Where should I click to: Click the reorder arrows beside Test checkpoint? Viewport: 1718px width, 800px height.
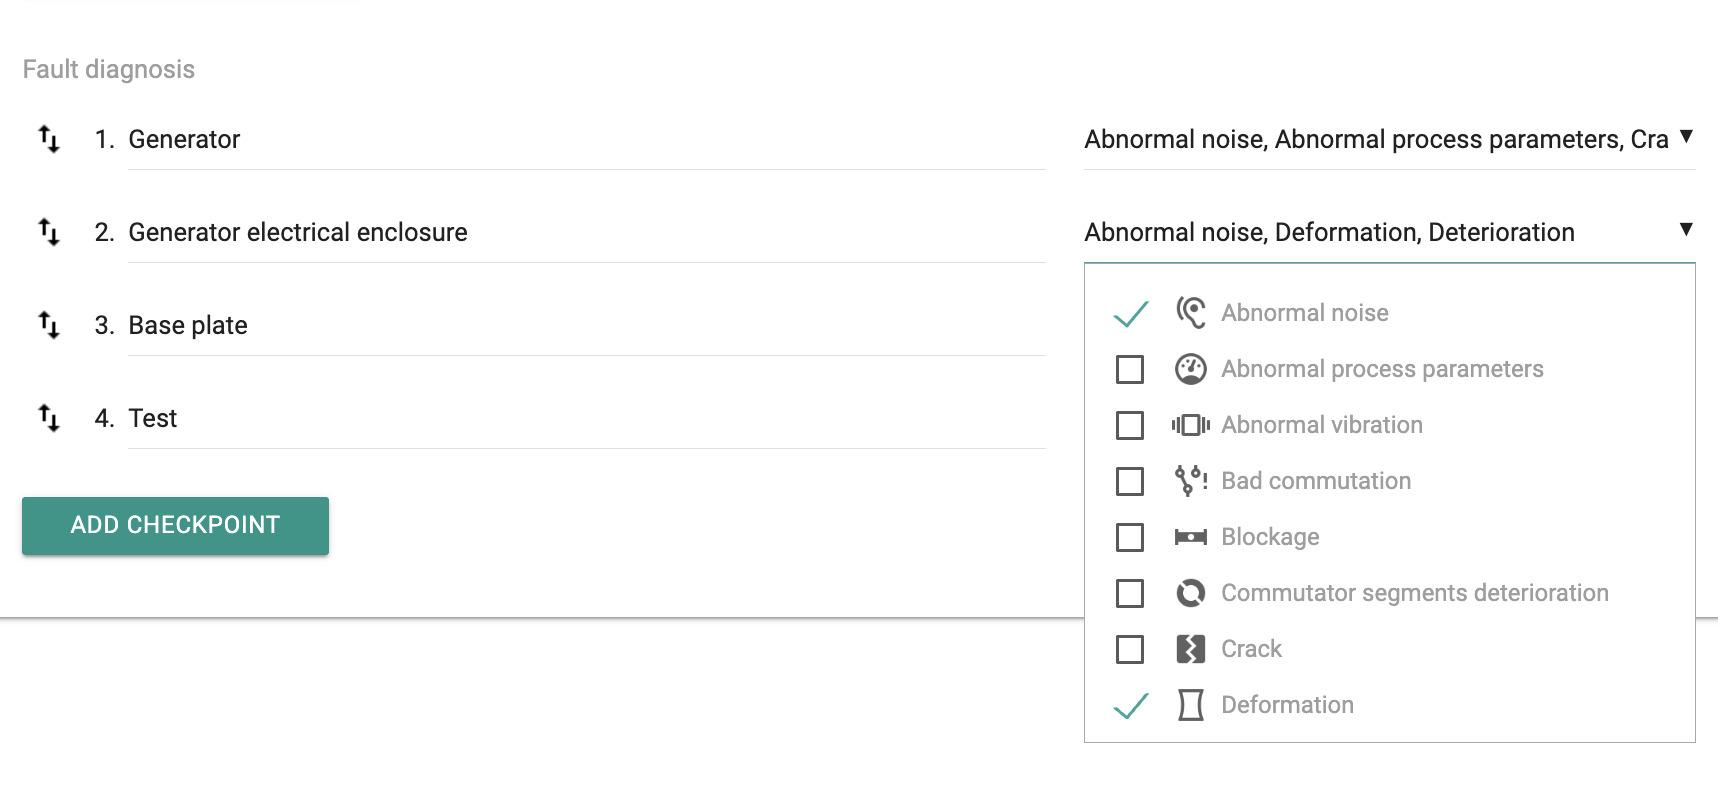48,418
